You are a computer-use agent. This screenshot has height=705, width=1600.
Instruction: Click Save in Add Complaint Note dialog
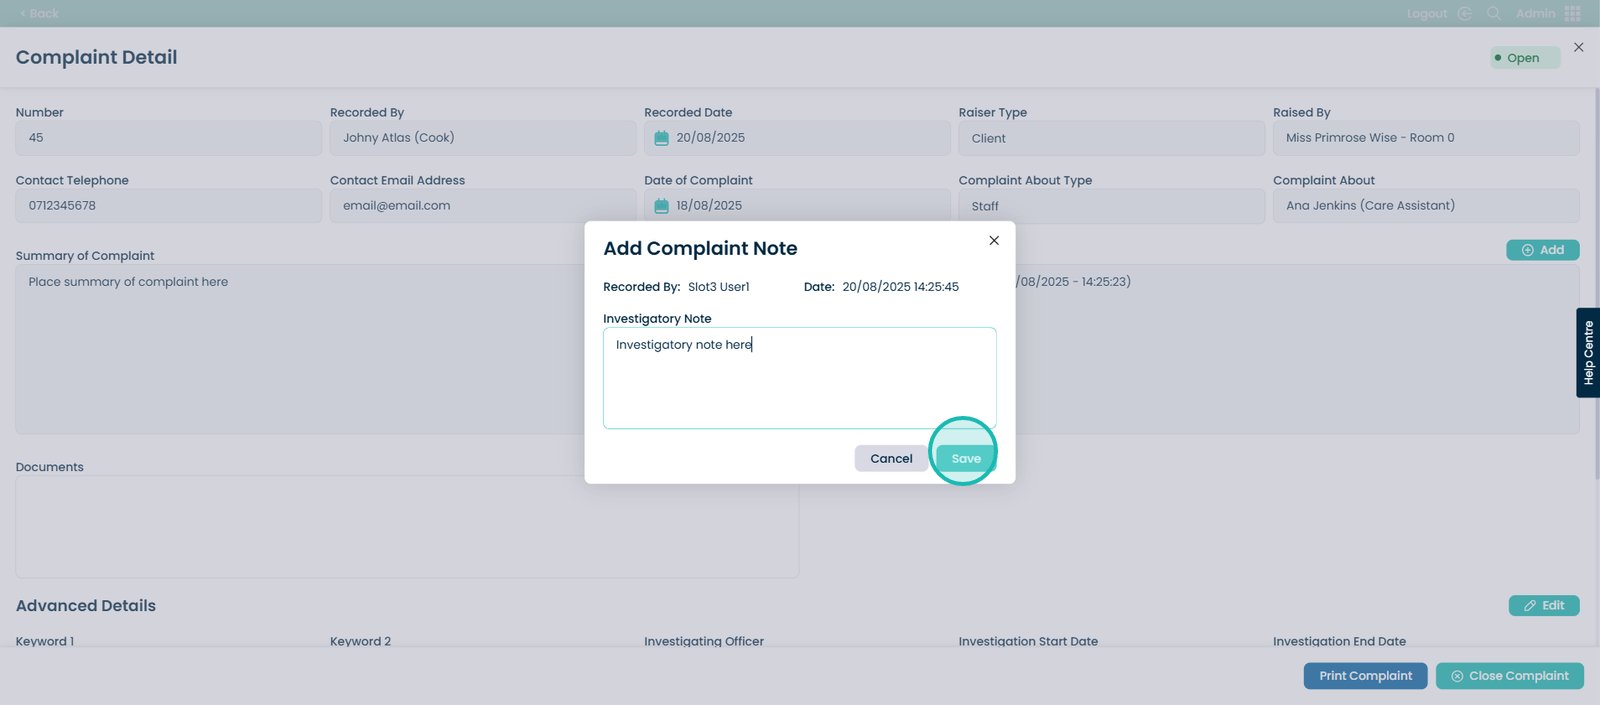tap(965, 458)
